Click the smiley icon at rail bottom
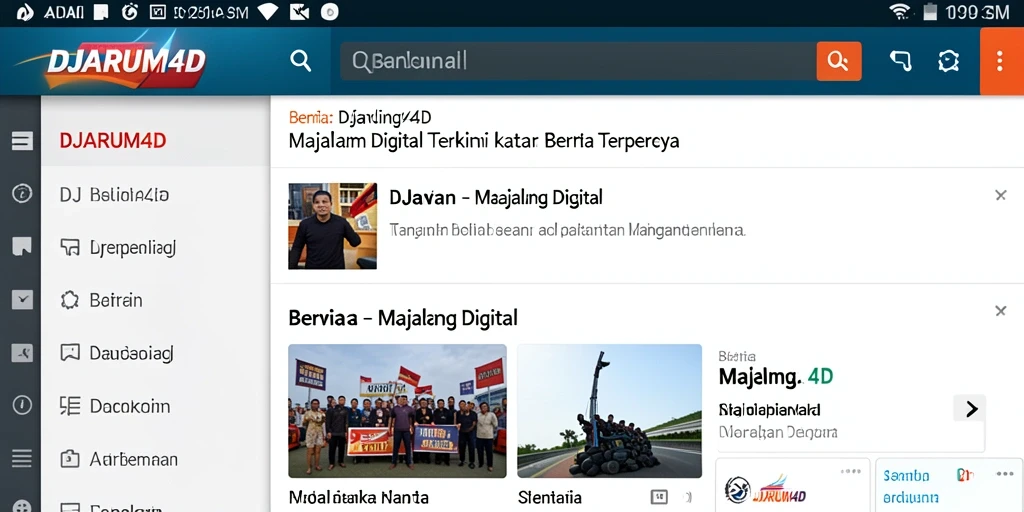Viewport: 1024px width, 512px height. [x=22, y=506]
